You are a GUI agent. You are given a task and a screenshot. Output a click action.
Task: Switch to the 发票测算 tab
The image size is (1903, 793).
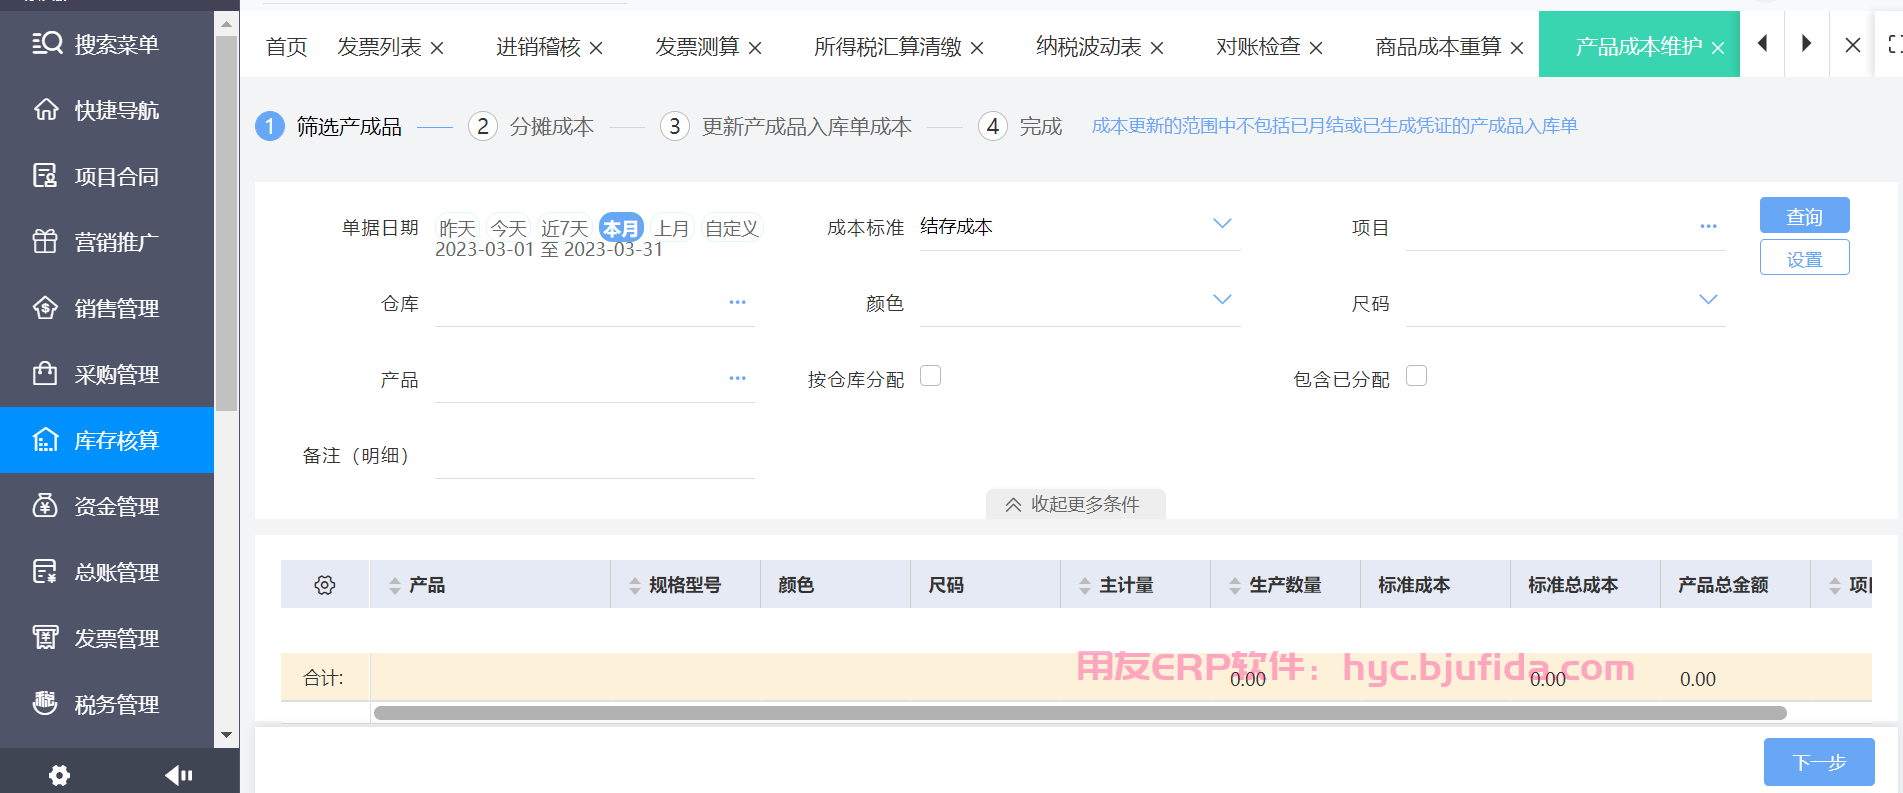697,47
